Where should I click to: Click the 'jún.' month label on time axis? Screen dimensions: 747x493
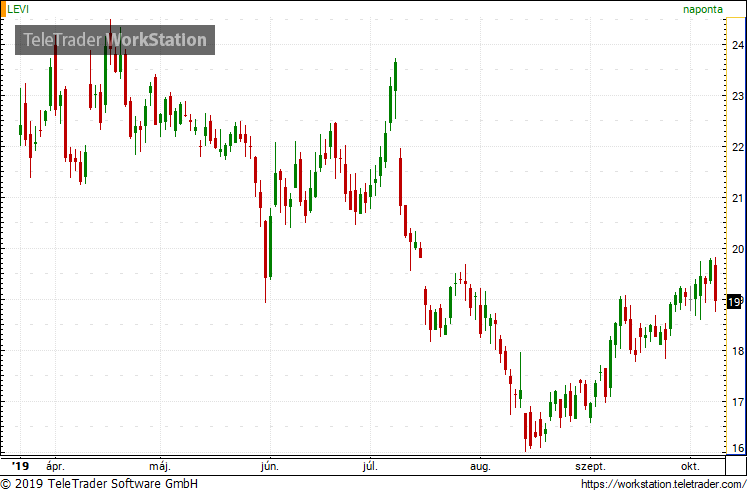click(x=270, y=466)
